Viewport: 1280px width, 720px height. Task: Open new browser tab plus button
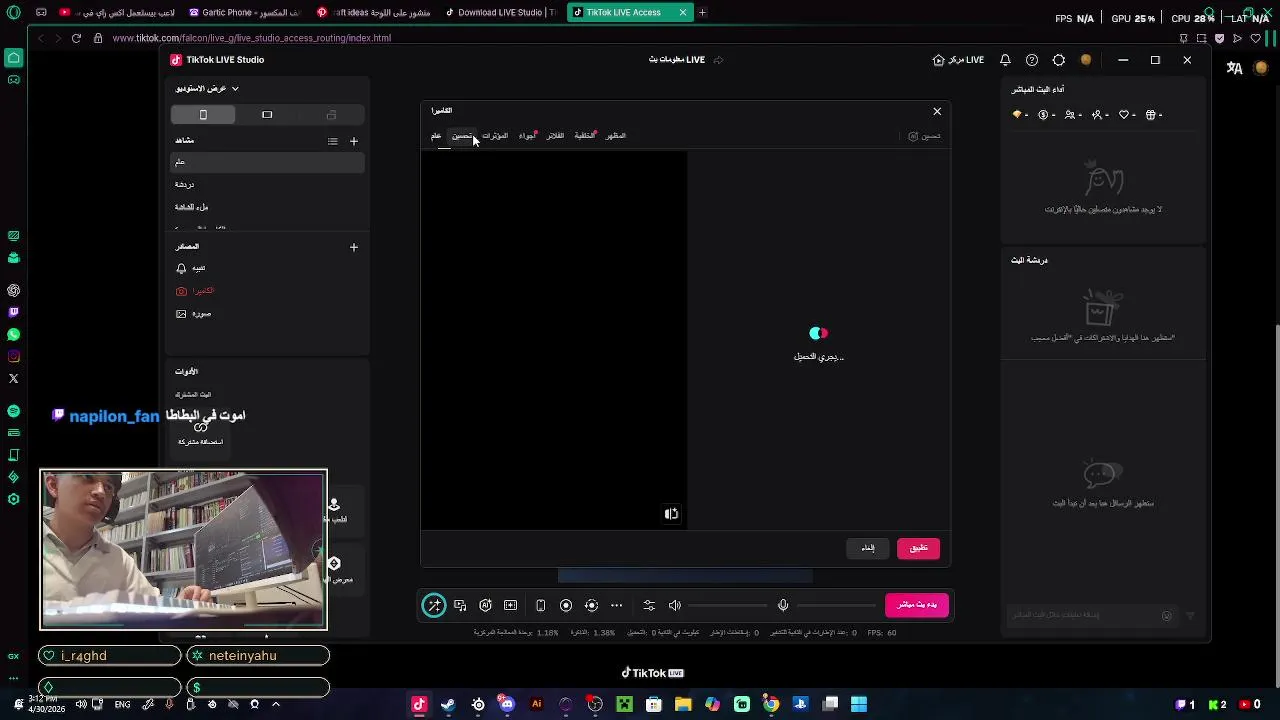tap(702, 12)
